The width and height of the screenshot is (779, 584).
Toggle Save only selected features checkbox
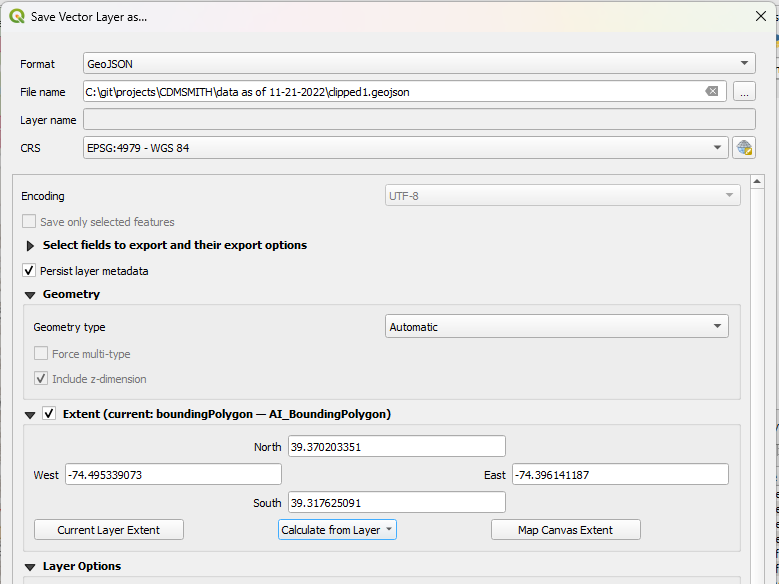click(x=29, y=222)
